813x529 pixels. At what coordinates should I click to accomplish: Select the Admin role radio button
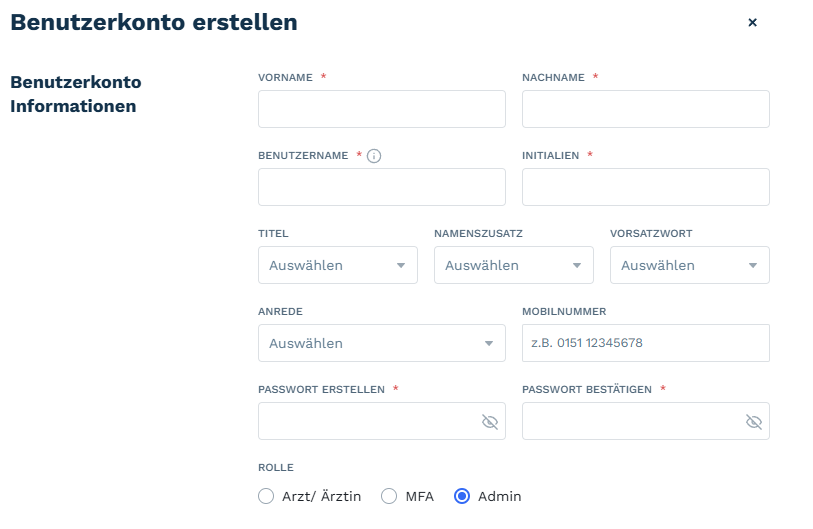pos(462,496)
